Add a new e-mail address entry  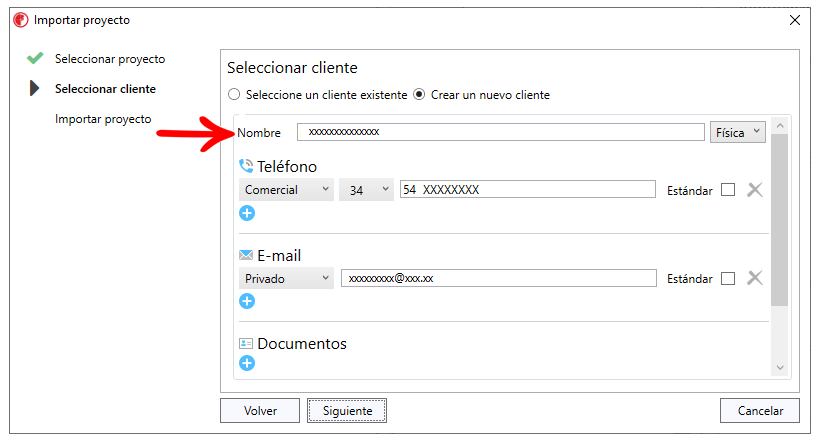[247, 301]
